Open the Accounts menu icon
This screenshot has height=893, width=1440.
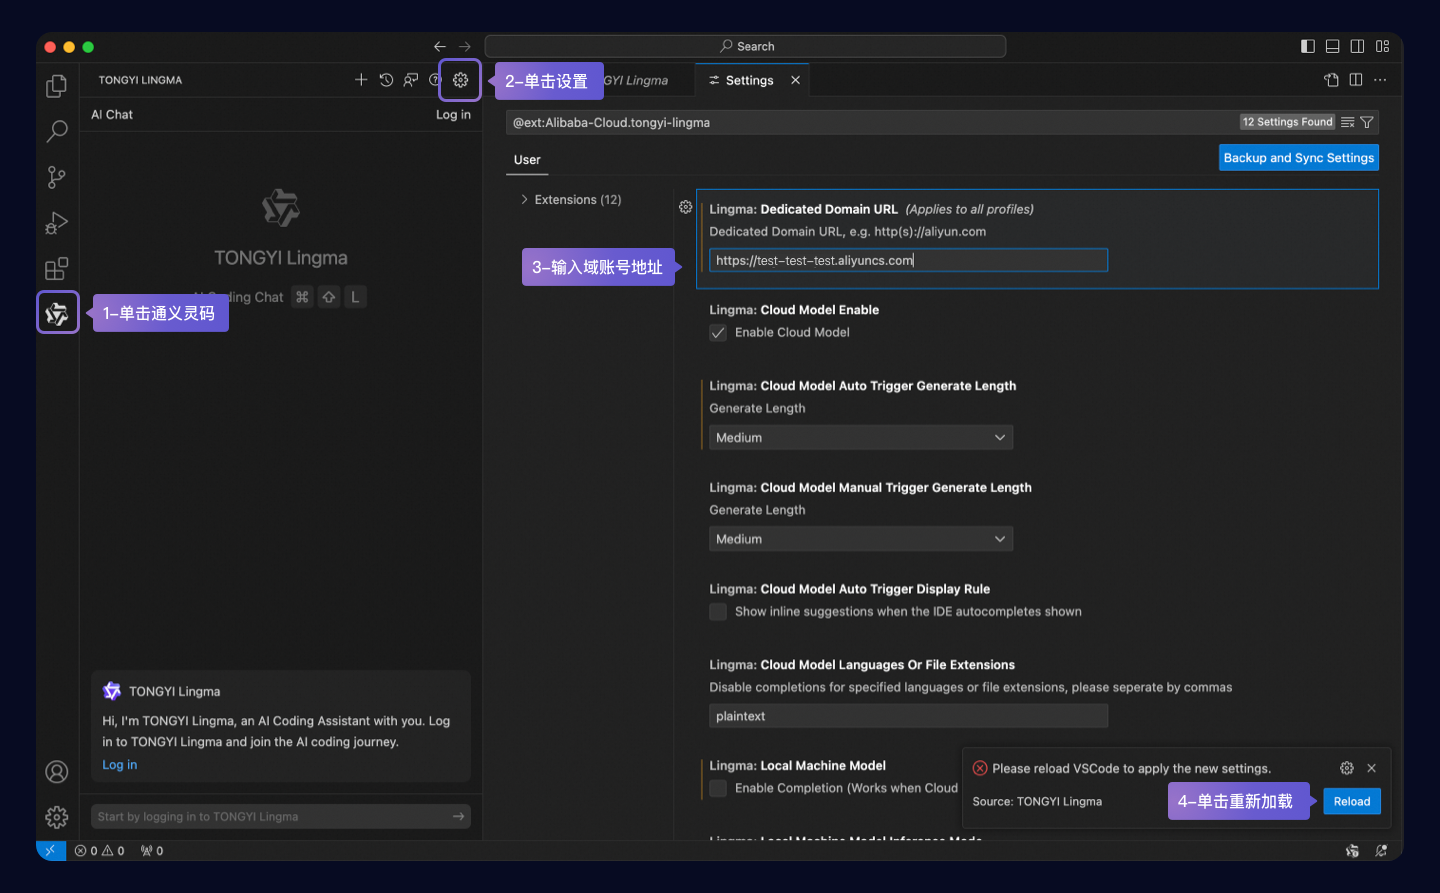point(57,772)
